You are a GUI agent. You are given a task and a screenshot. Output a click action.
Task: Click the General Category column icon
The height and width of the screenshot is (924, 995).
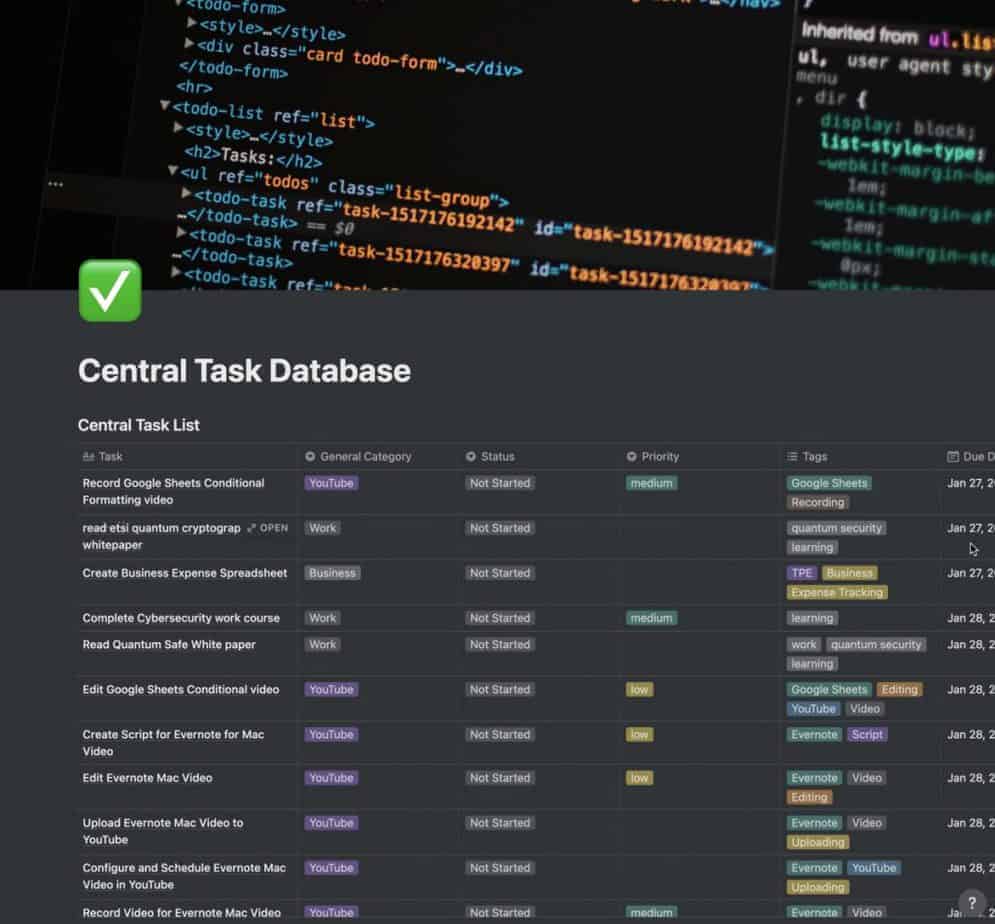pyautogui.click(x=310, y=456)
